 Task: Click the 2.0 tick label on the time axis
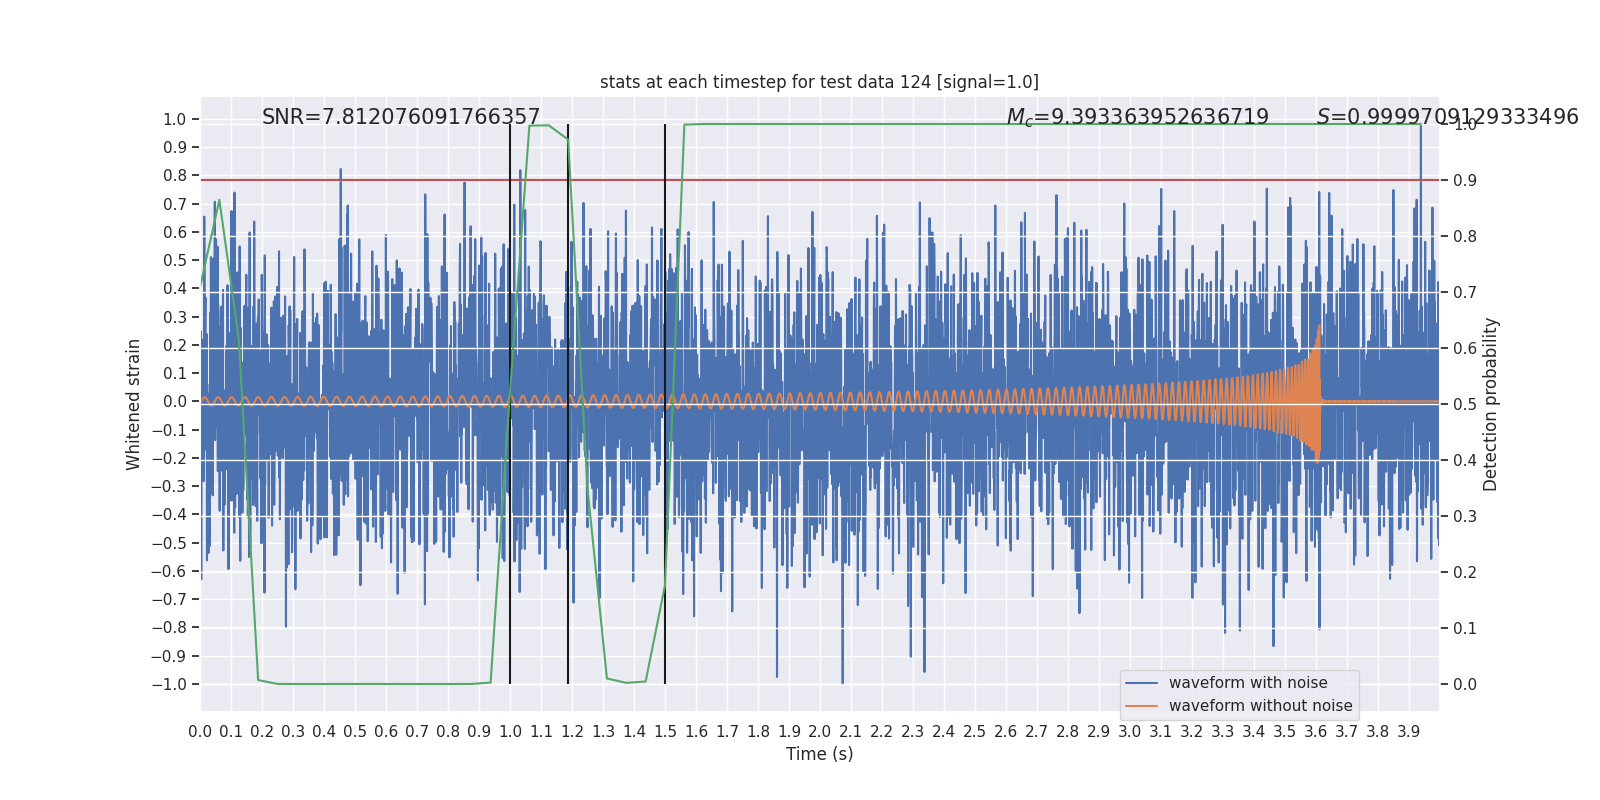(820, 732)
